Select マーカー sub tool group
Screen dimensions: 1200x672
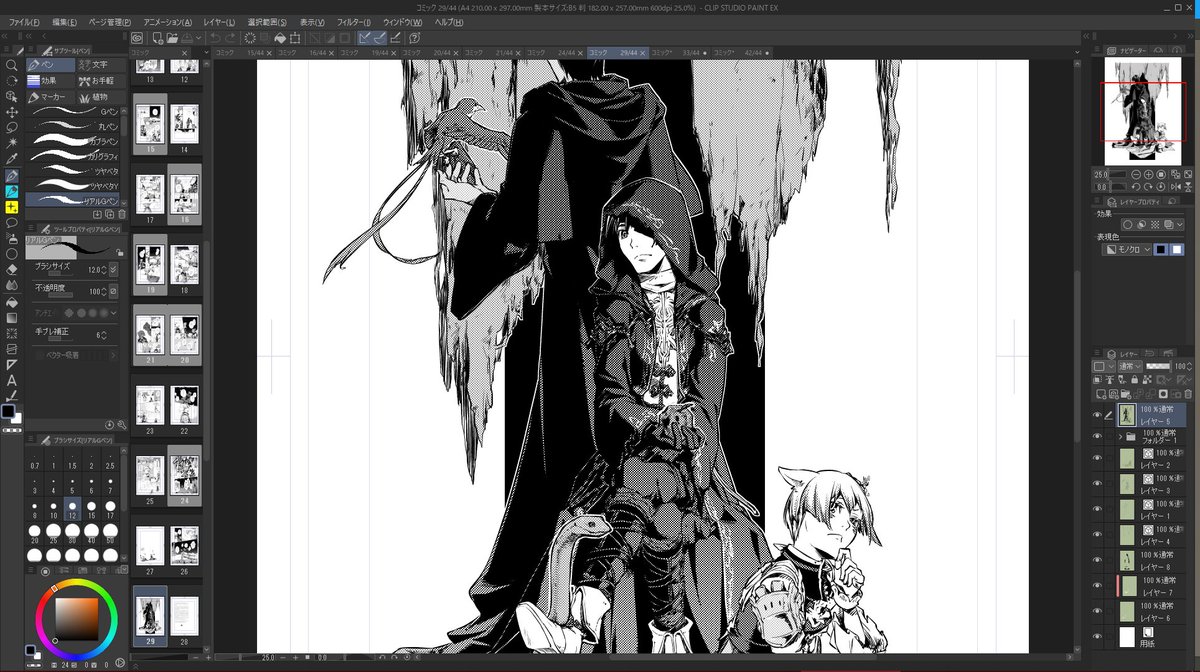pos(52,97)
